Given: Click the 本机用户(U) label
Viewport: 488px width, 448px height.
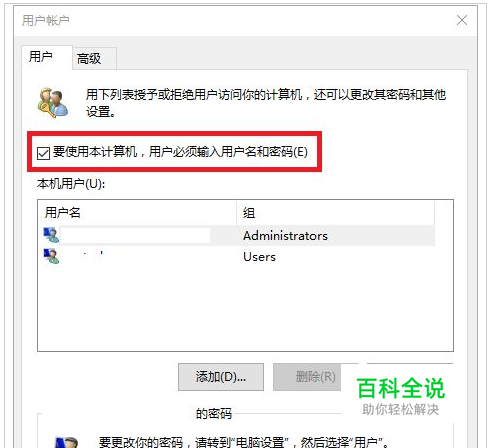Looking at the screenshot, I should (71, 184).
